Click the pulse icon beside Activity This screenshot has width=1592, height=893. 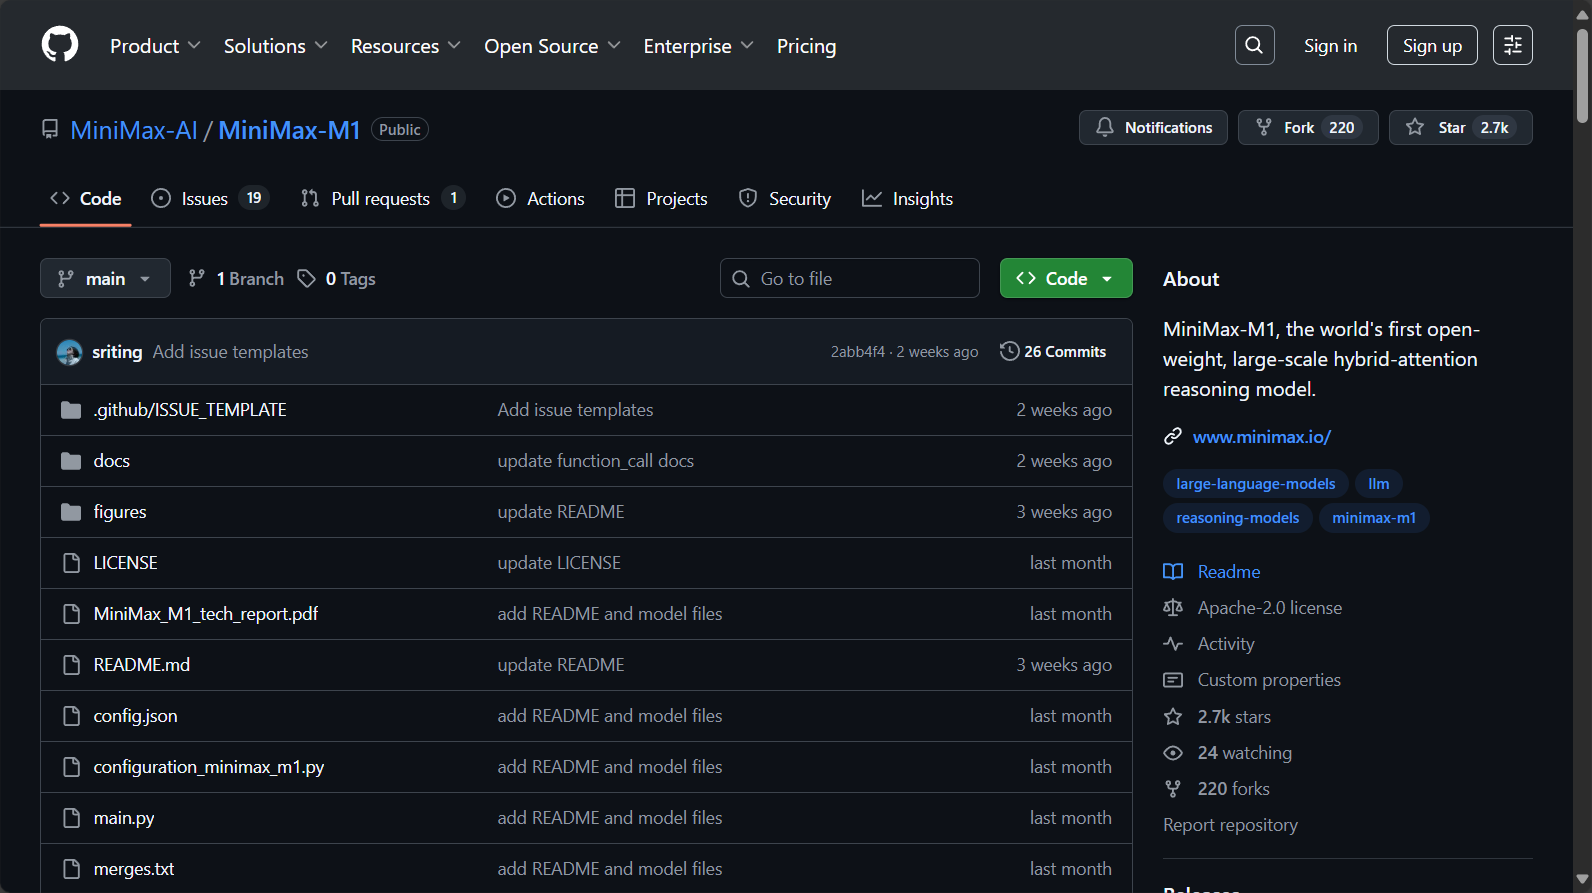(1173, 644)
